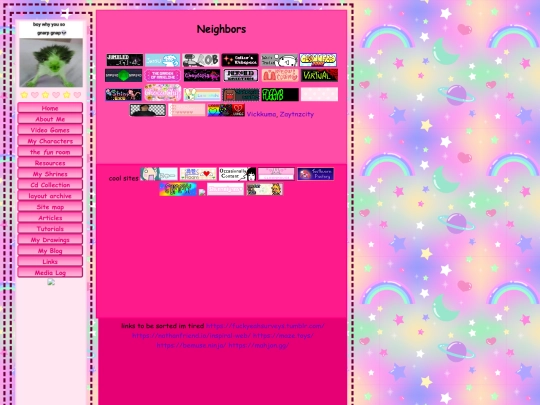
Task: Open the layout archive page
Action: pos(50,196)
